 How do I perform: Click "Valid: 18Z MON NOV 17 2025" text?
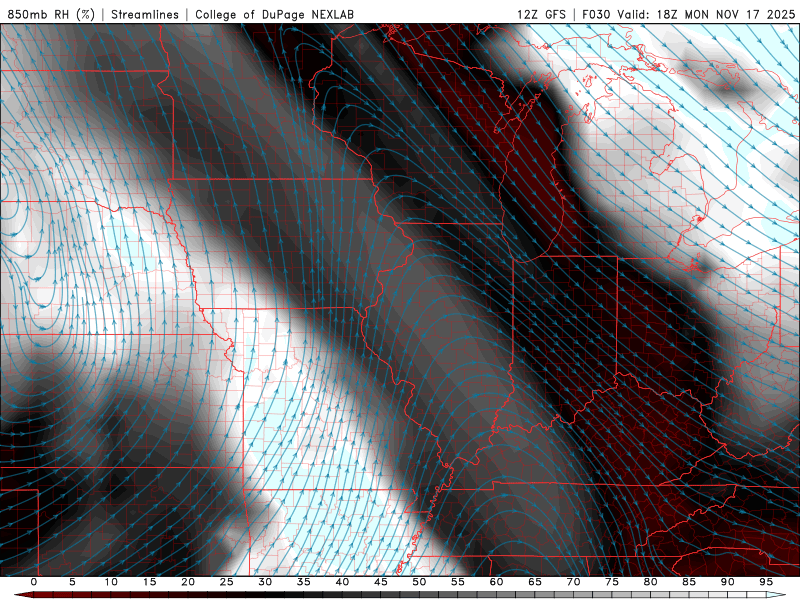point(706,14)
